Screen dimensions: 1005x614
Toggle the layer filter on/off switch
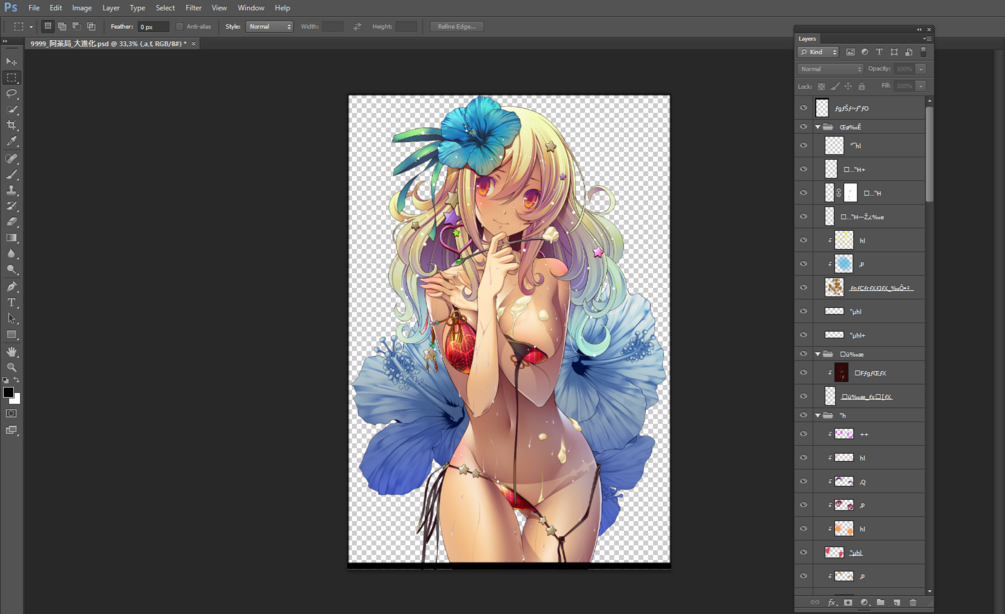pos(923,52)
